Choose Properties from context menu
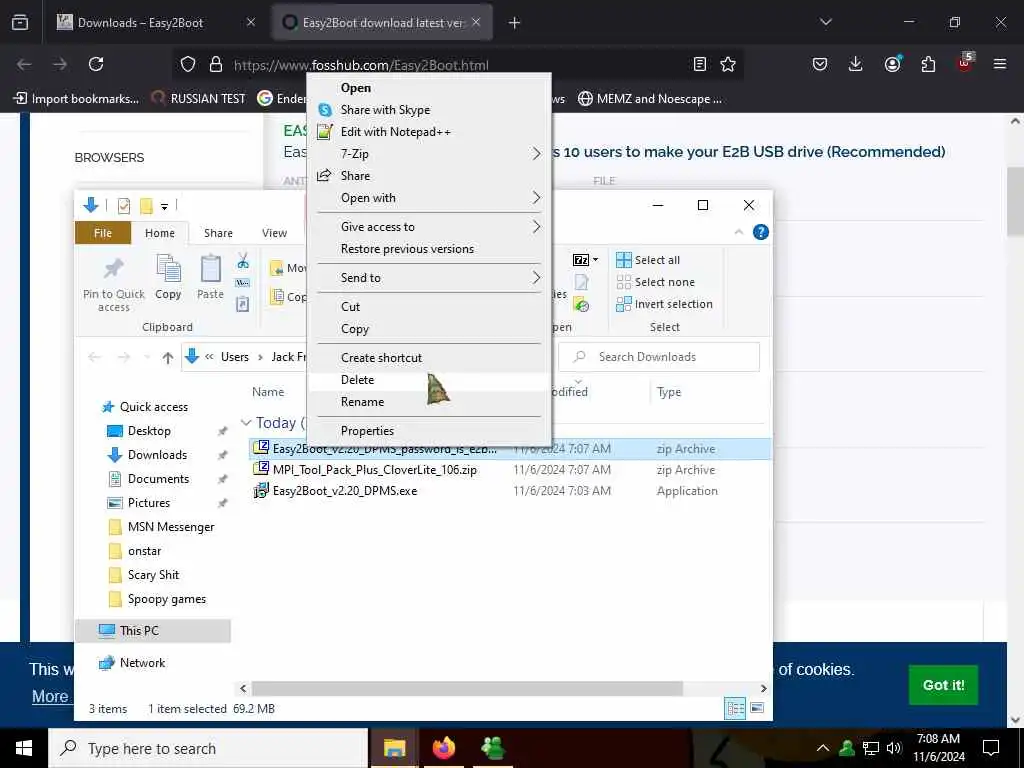The image size is (1024, 768). (x=430, y=431)
